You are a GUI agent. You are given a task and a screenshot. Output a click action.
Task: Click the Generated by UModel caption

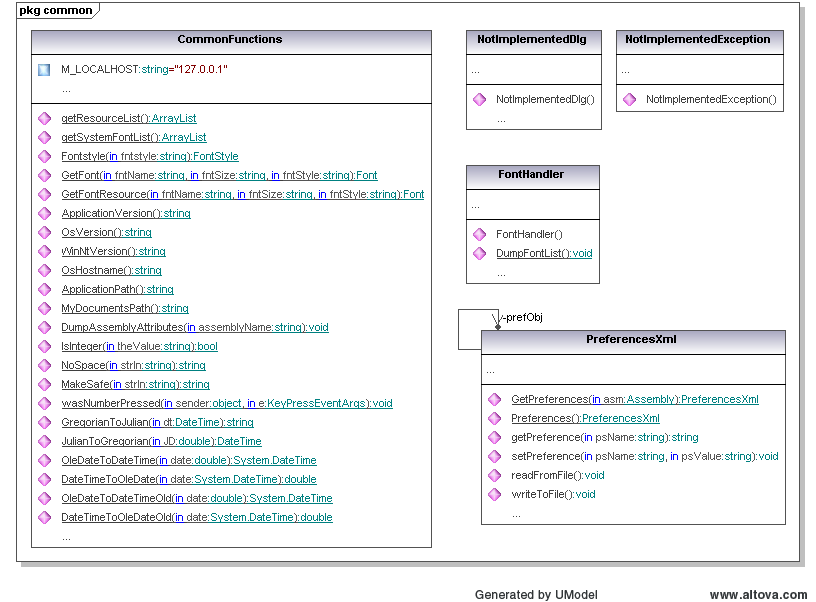click(536, 595)
